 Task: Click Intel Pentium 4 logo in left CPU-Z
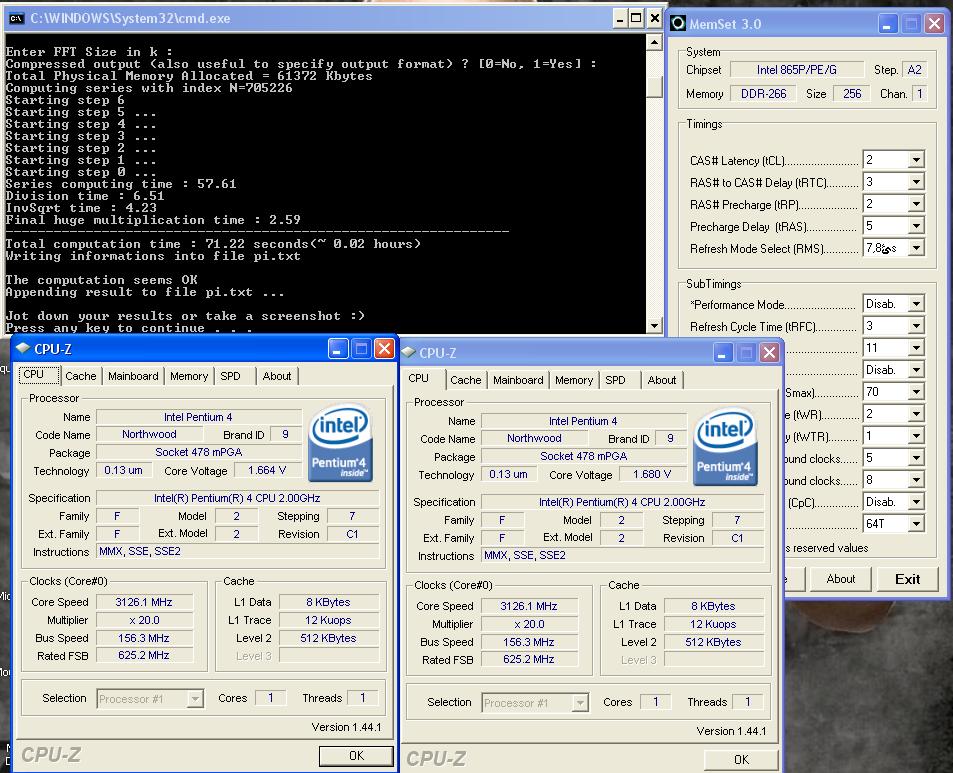tap(340, 443)
